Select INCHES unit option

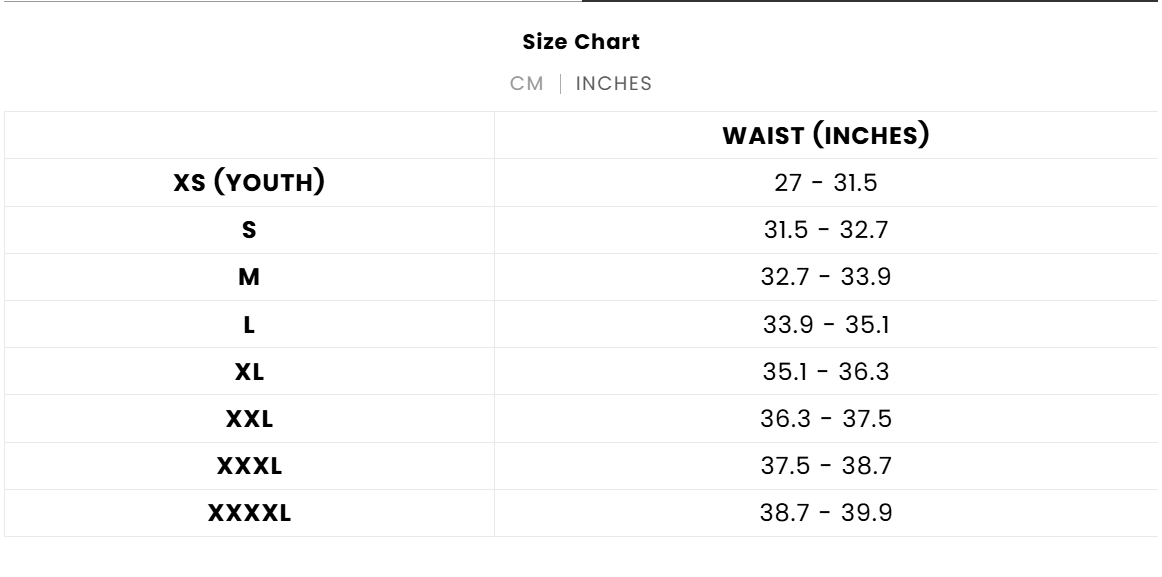click(613, 84)
